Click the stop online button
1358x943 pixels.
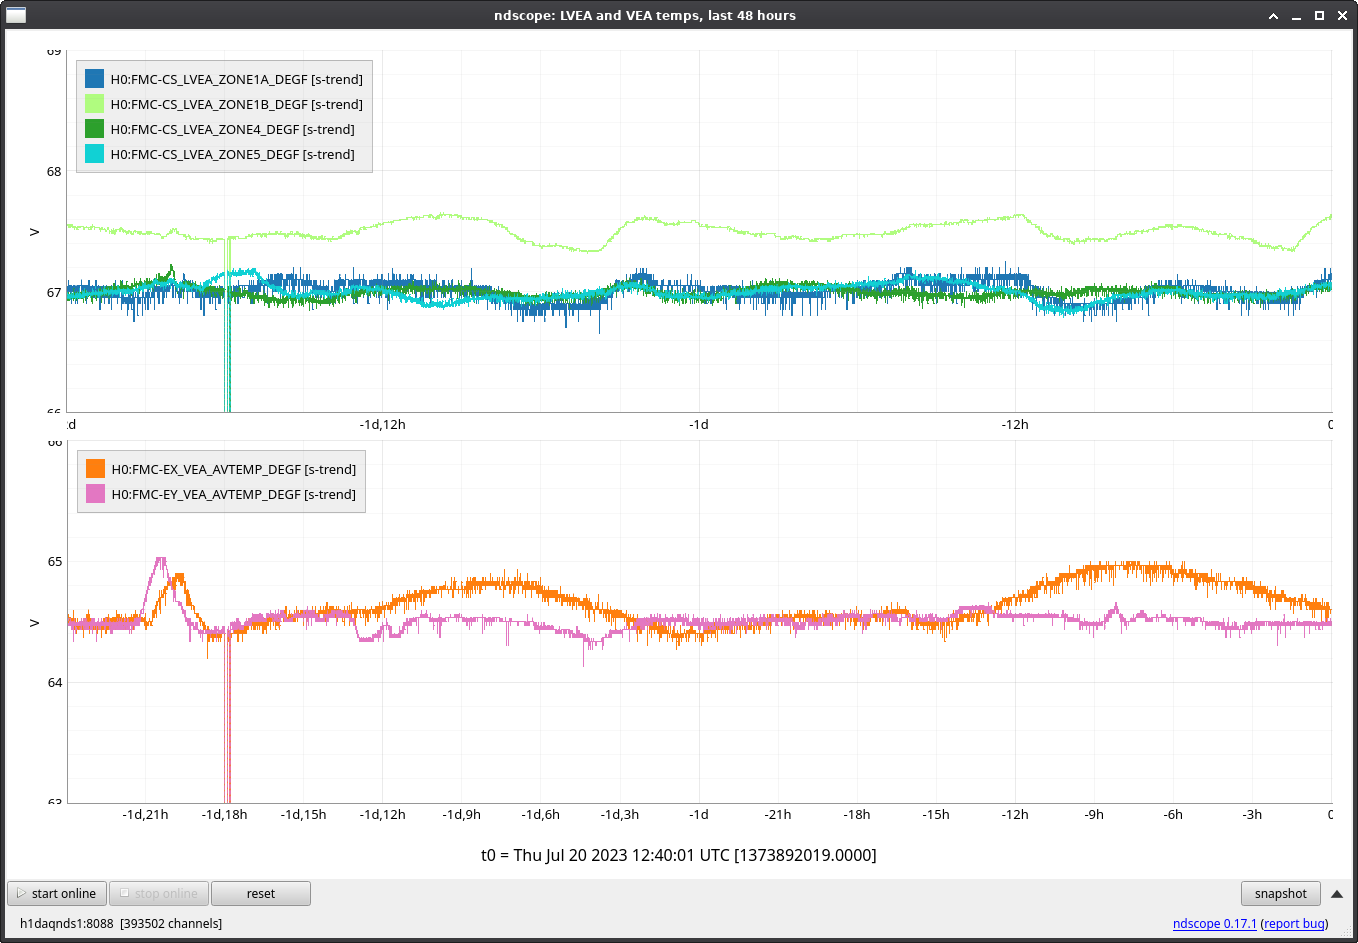pos(158,893)
